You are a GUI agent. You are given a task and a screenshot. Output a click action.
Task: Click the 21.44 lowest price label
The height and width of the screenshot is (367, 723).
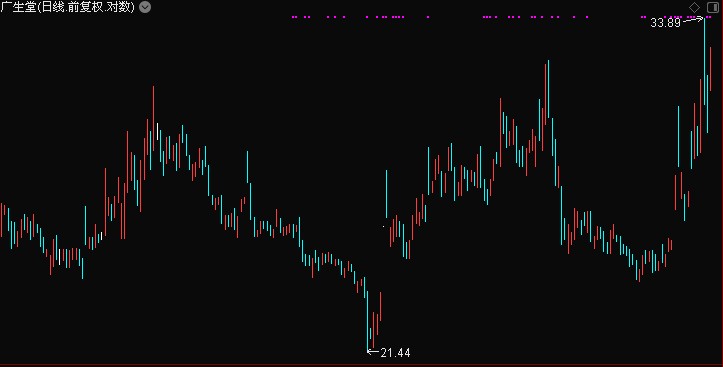click(x=395, y=353)
